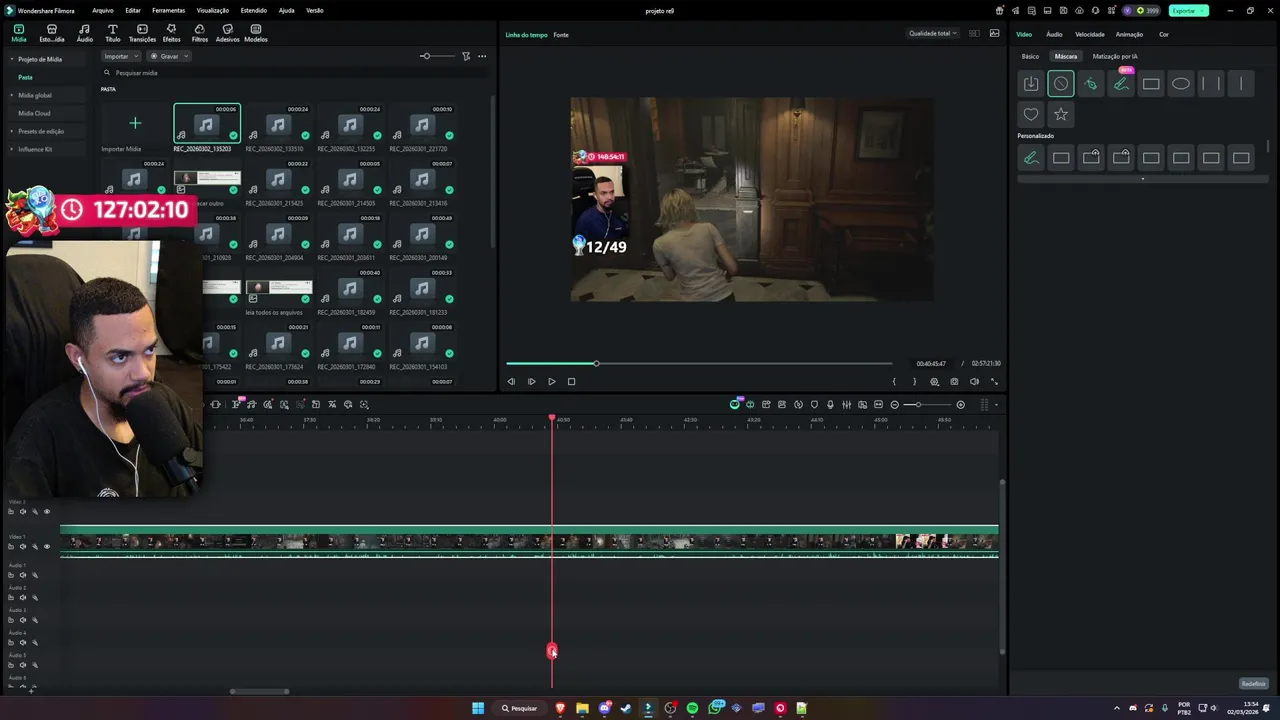Image resolution: width=1280 pixels, height=720 pixels.
Task: Open the Ferramentas menu
Action: click(168, 10)
